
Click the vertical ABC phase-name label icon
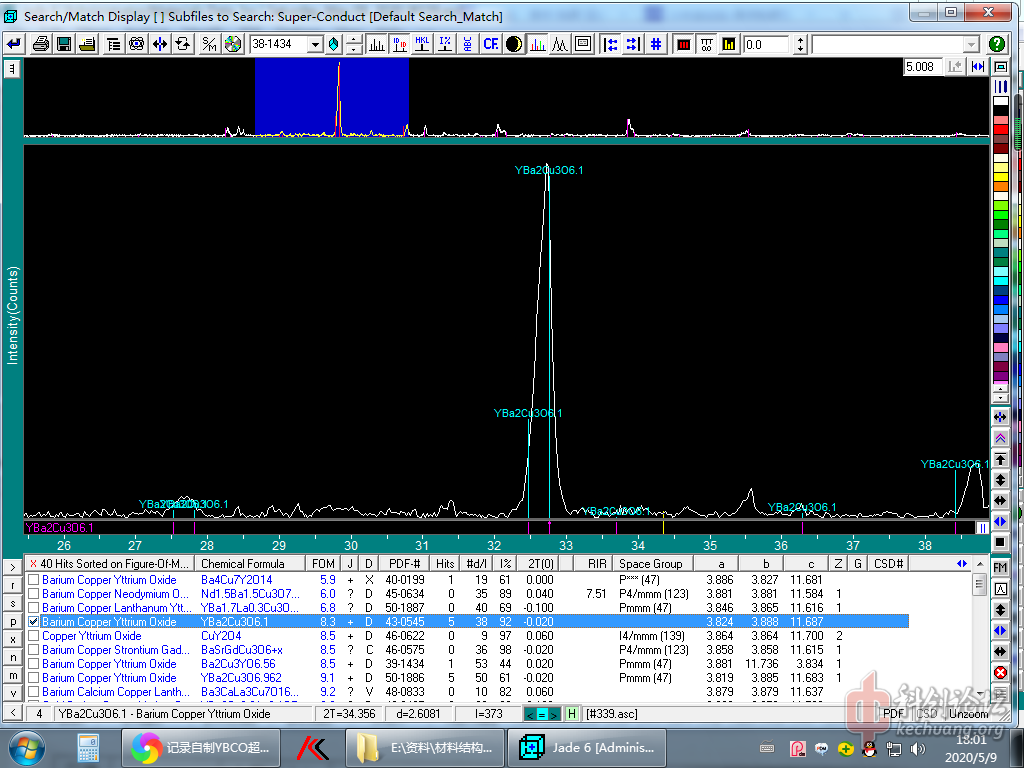(468, 44)
